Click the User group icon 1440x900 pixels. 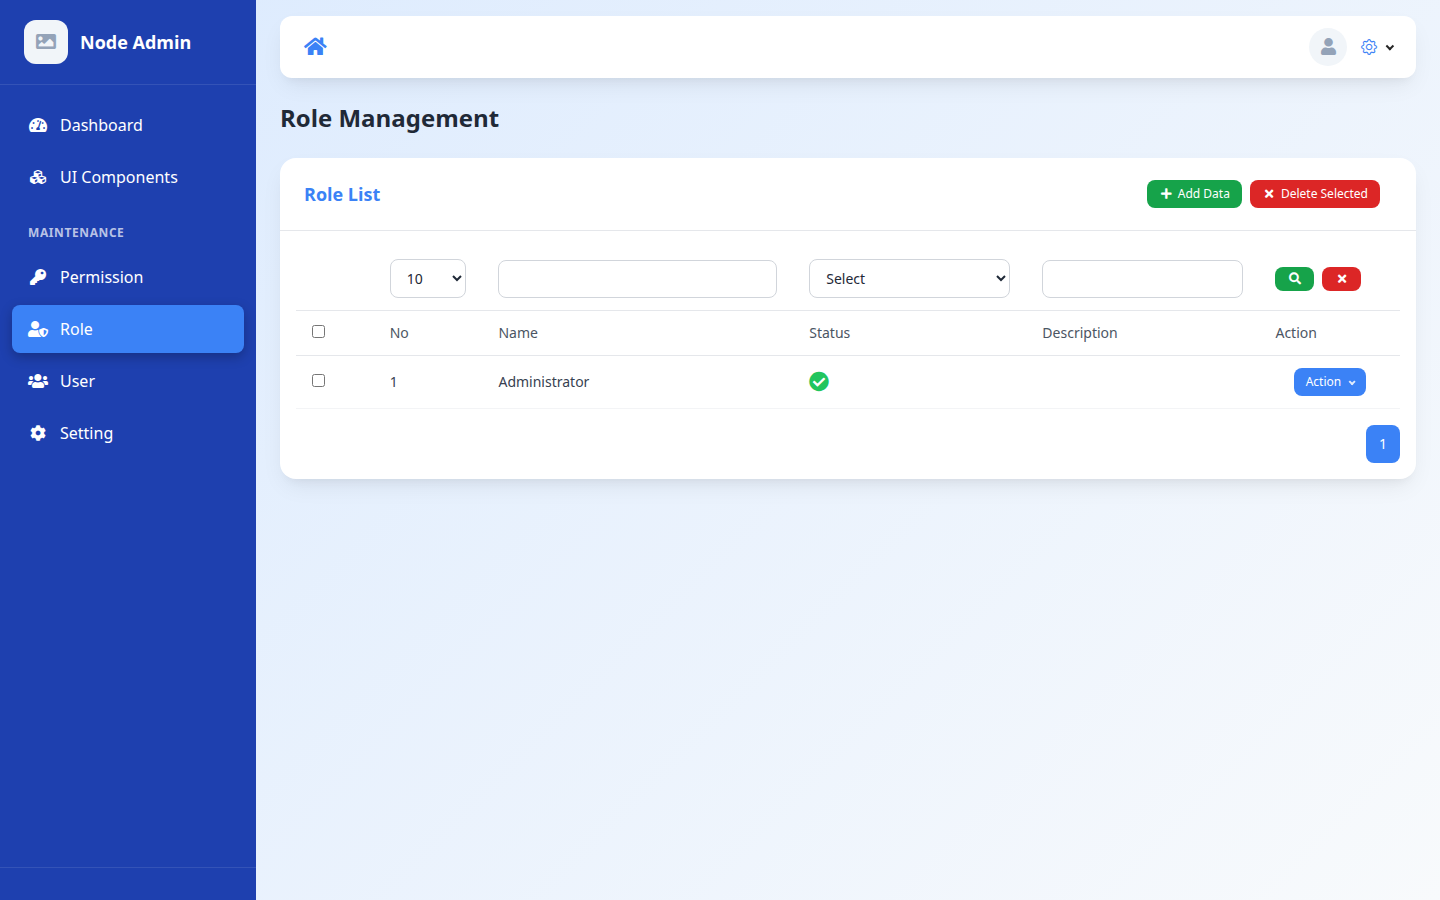(38, 381)
